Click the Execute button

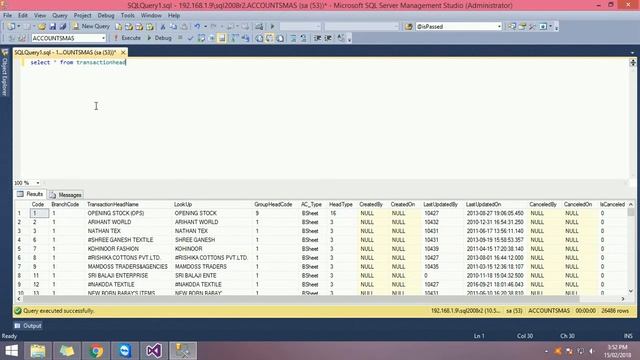(127, 38)
